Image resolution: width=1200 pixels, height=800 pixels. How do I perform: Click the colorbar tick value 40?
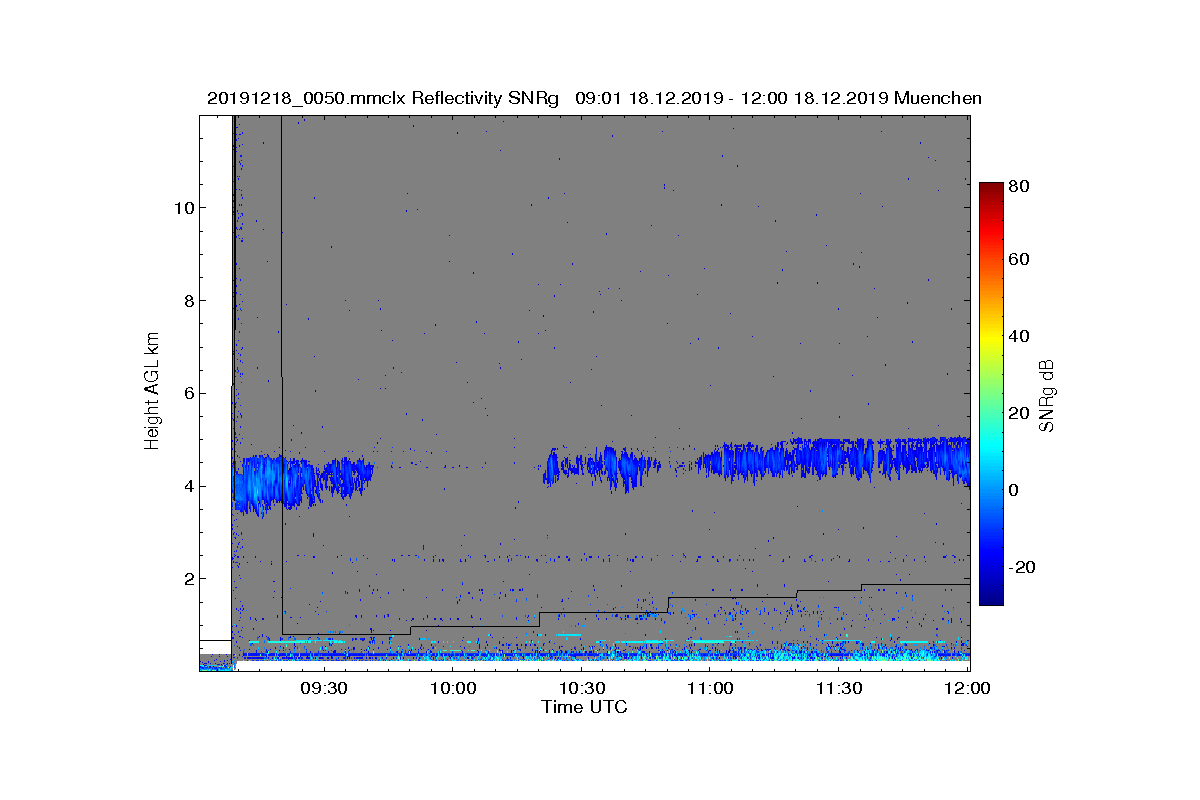tap(1020, 336)
